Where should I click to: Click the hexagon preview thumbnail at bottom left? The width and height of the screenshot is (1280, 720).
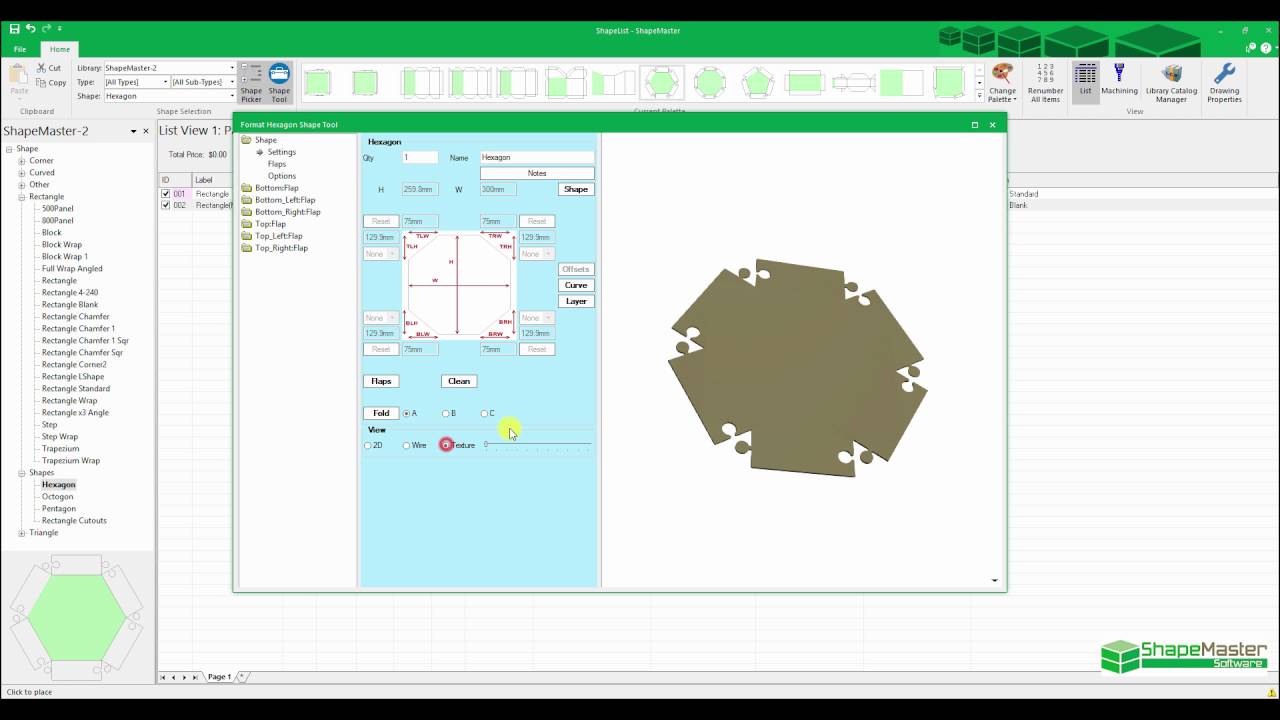point(77,618)
